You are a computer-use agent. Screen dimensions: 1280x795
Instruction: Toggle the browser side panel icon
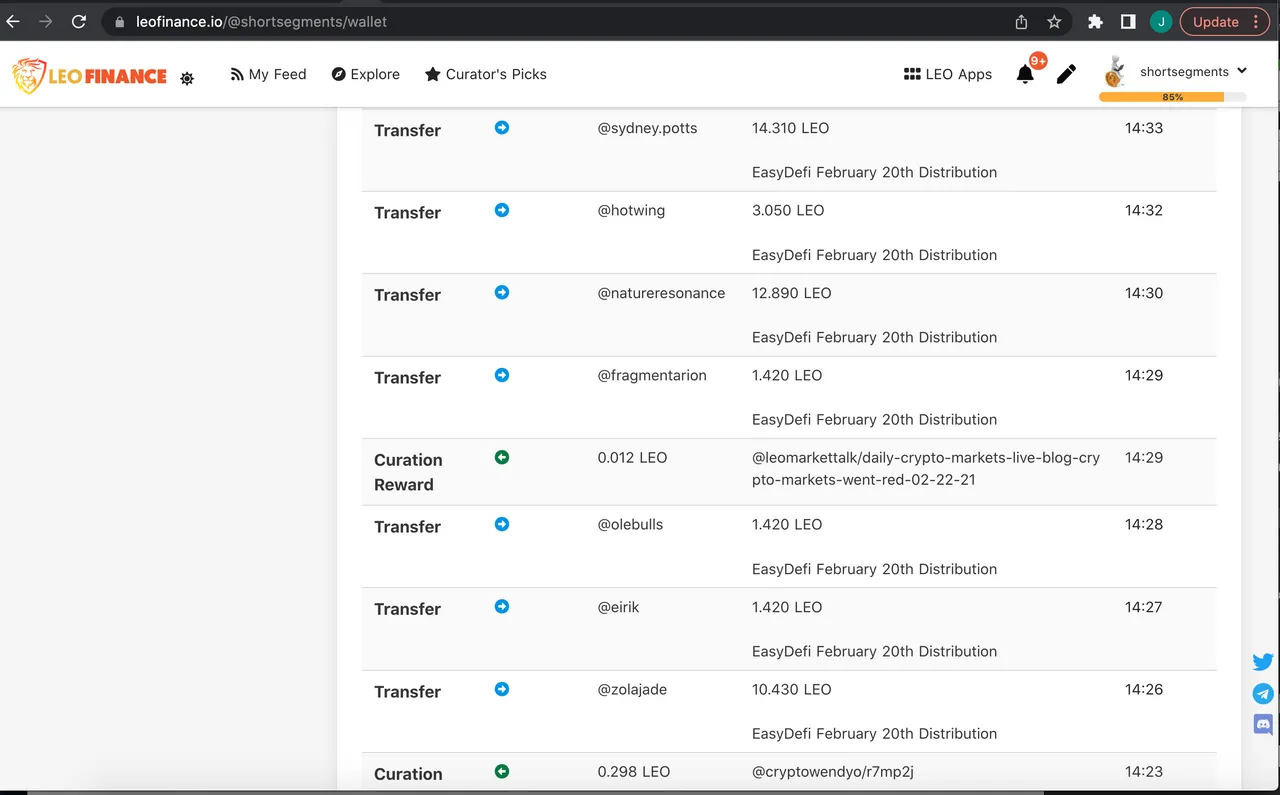1128,21
